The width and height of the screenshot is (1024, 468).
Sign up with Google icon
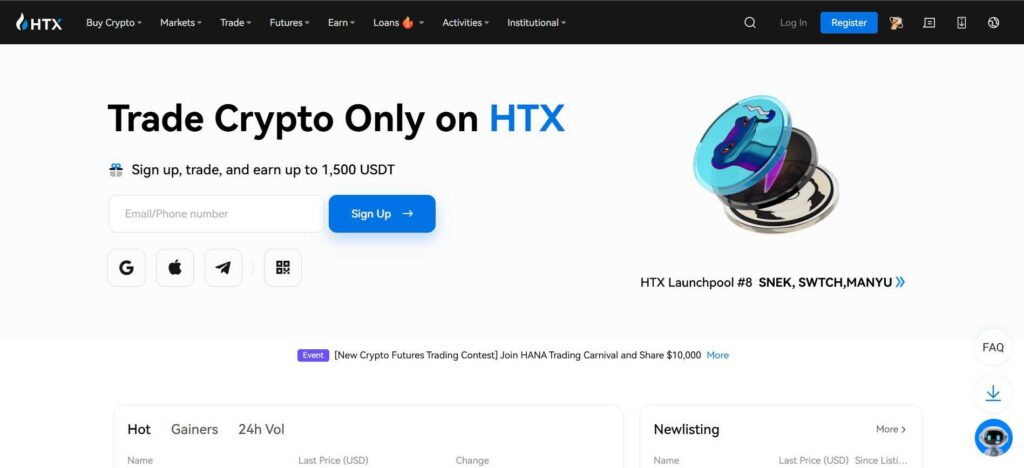126,268
